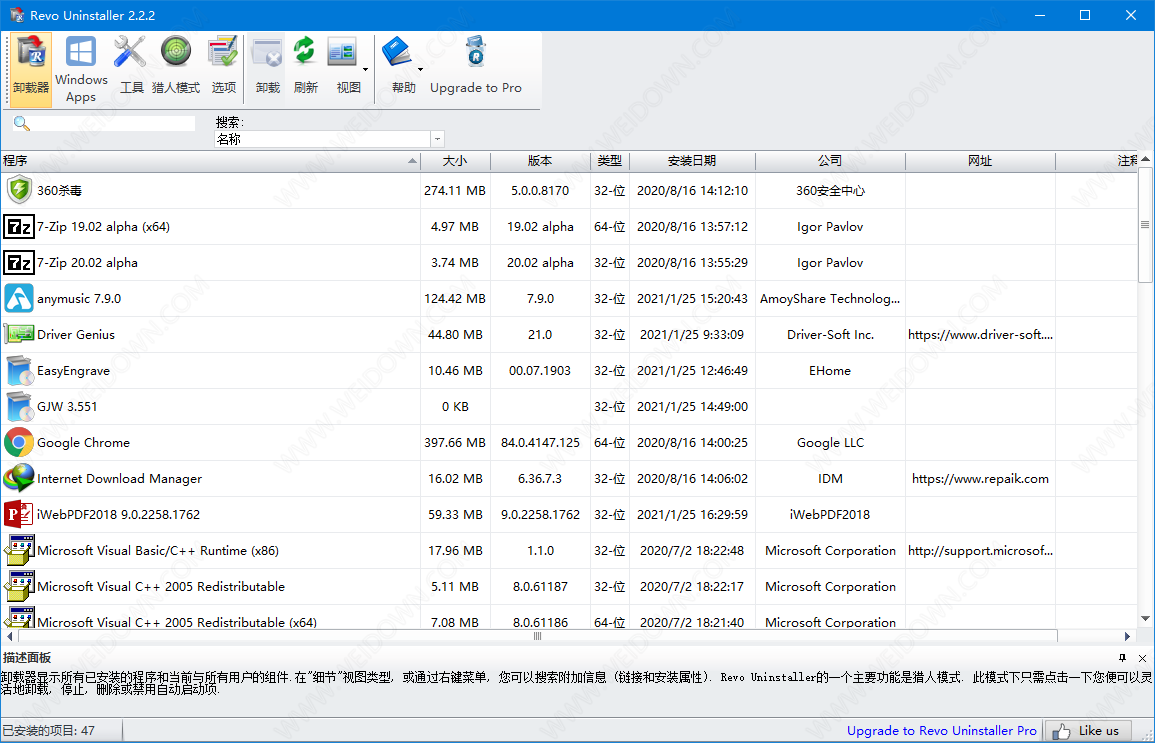
Task: Sort by 程序 column header
Action: [x=210, y=161]
